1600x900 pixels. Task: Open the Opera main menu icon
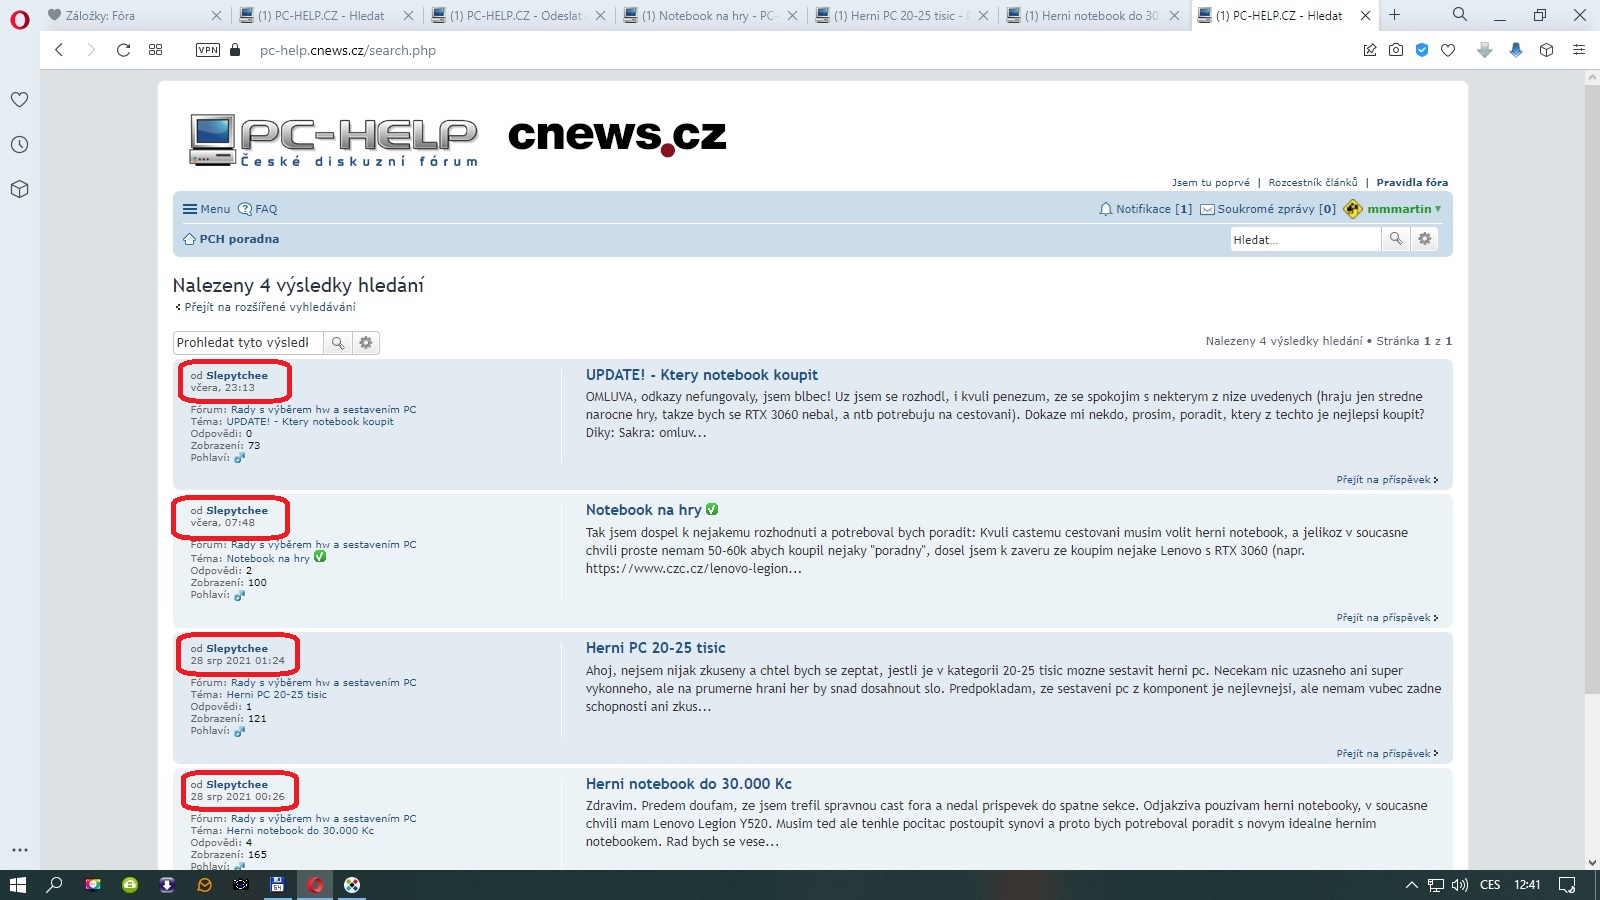coord(20,19)
